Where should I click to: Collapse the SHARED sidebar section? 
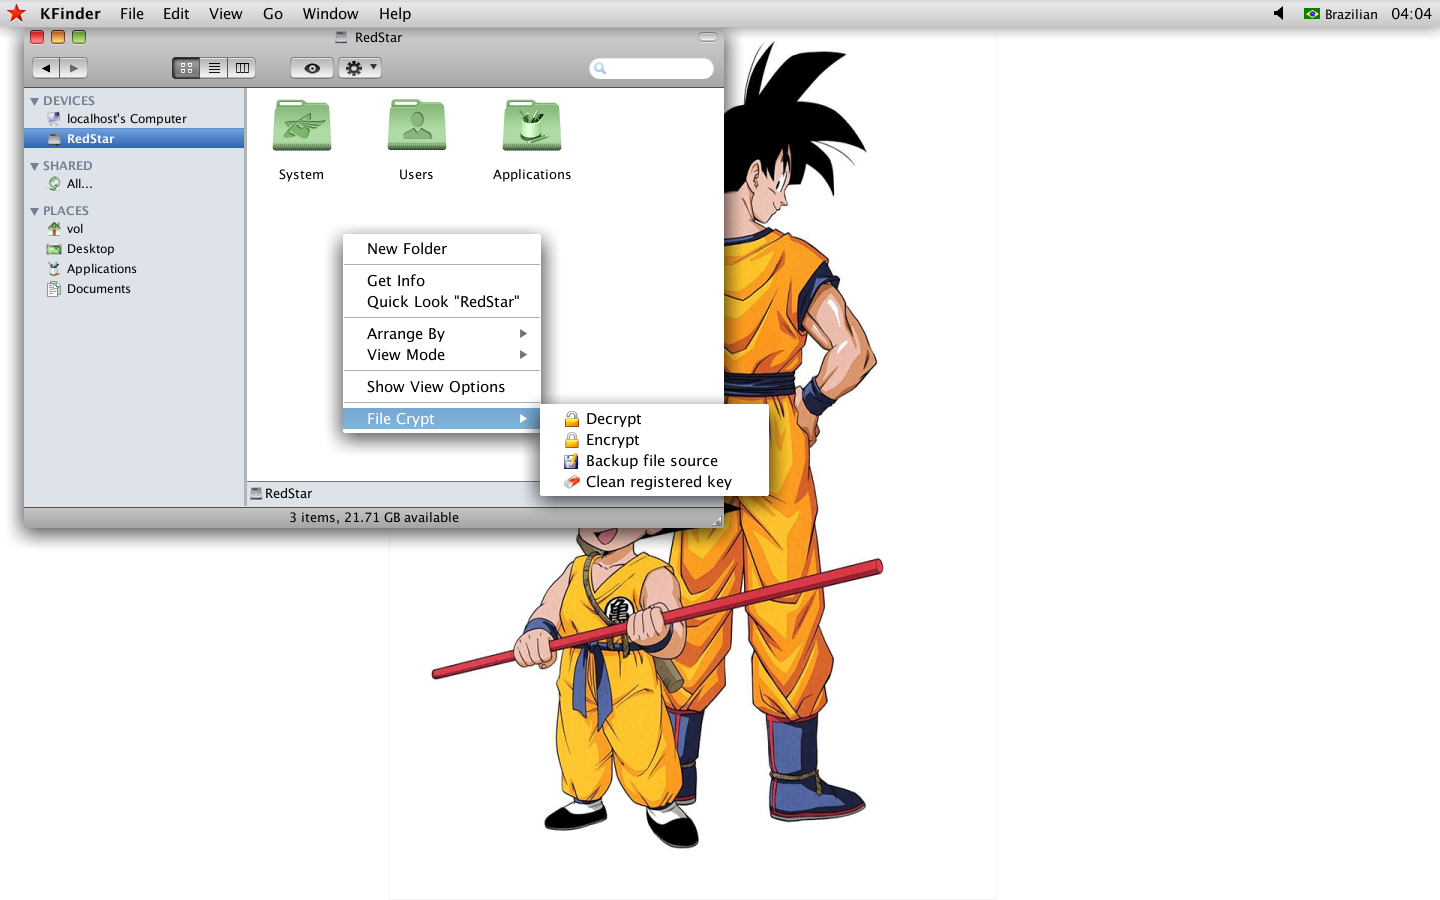(35, 166)
